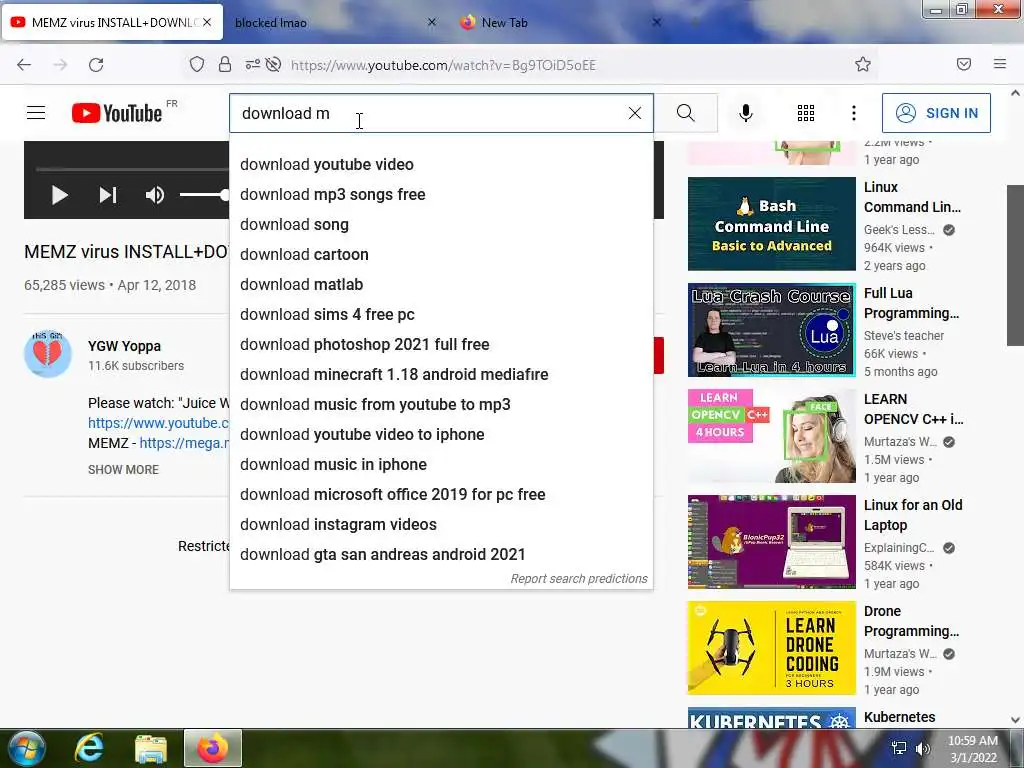Open the YouTube guide hamburger menu
This screenshot has height=768, width=1024.
click(36, 113)
